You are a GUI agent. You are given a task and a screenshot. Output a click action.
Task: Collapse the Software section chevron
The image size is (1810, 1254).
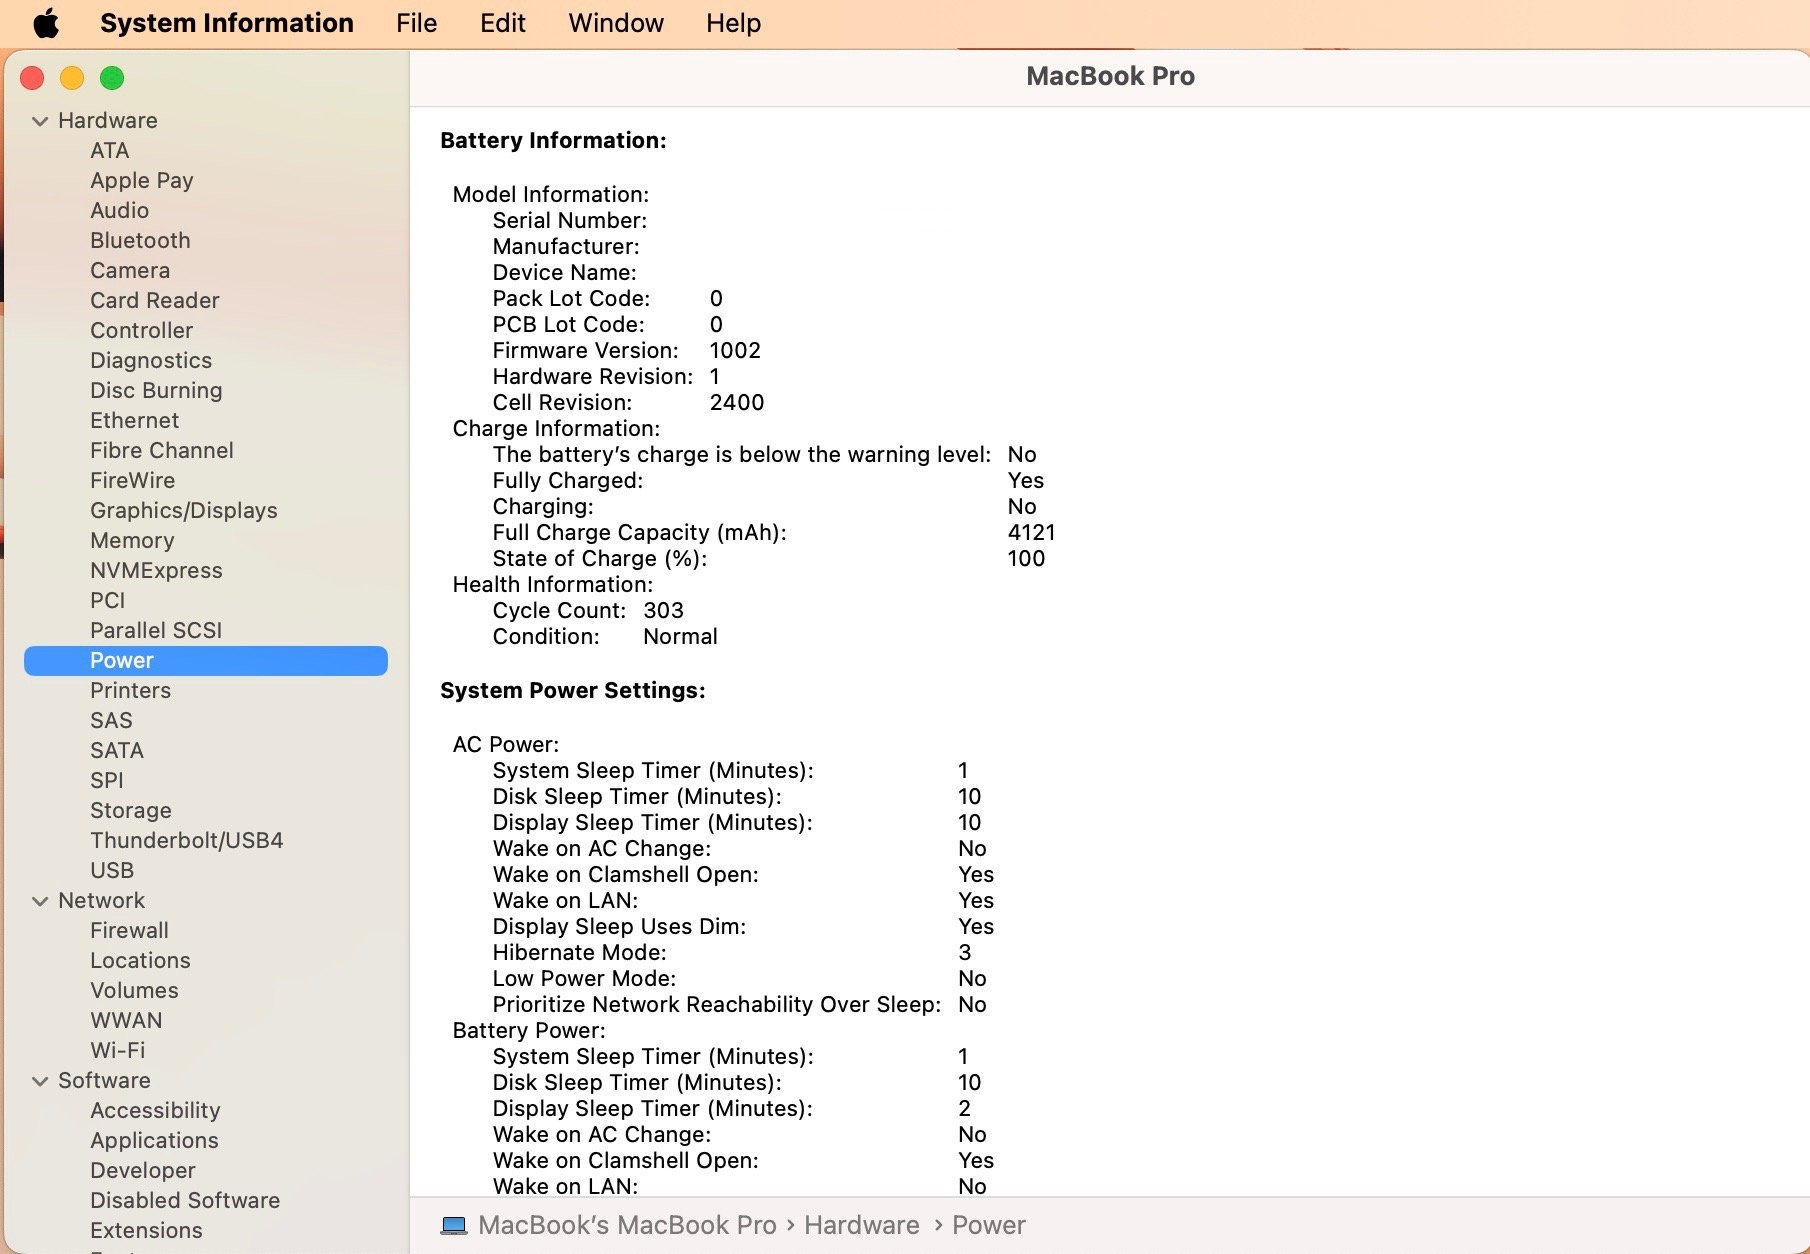(40, 1081)
